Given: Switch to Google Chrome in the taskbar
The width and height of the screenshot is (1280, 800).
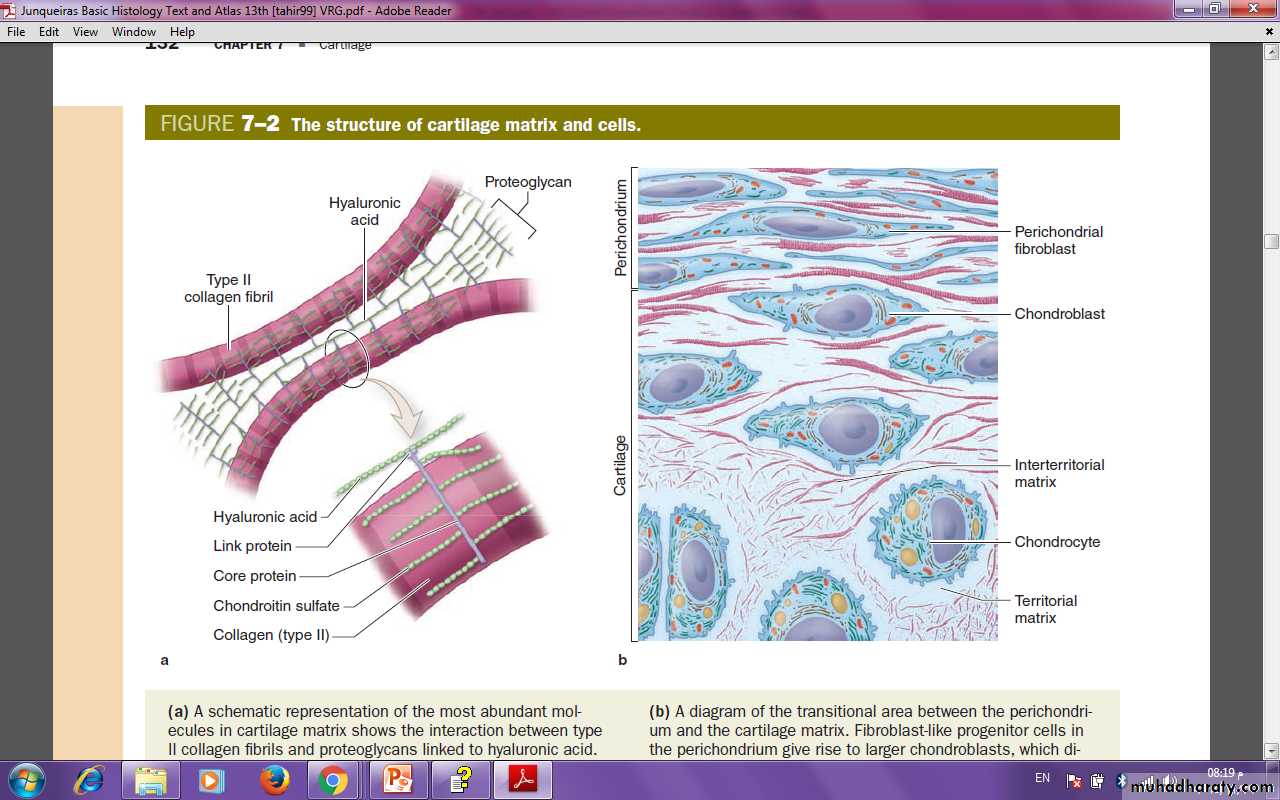Looking at the screenshot, I should pyautogui.click(x=334, y=780).
